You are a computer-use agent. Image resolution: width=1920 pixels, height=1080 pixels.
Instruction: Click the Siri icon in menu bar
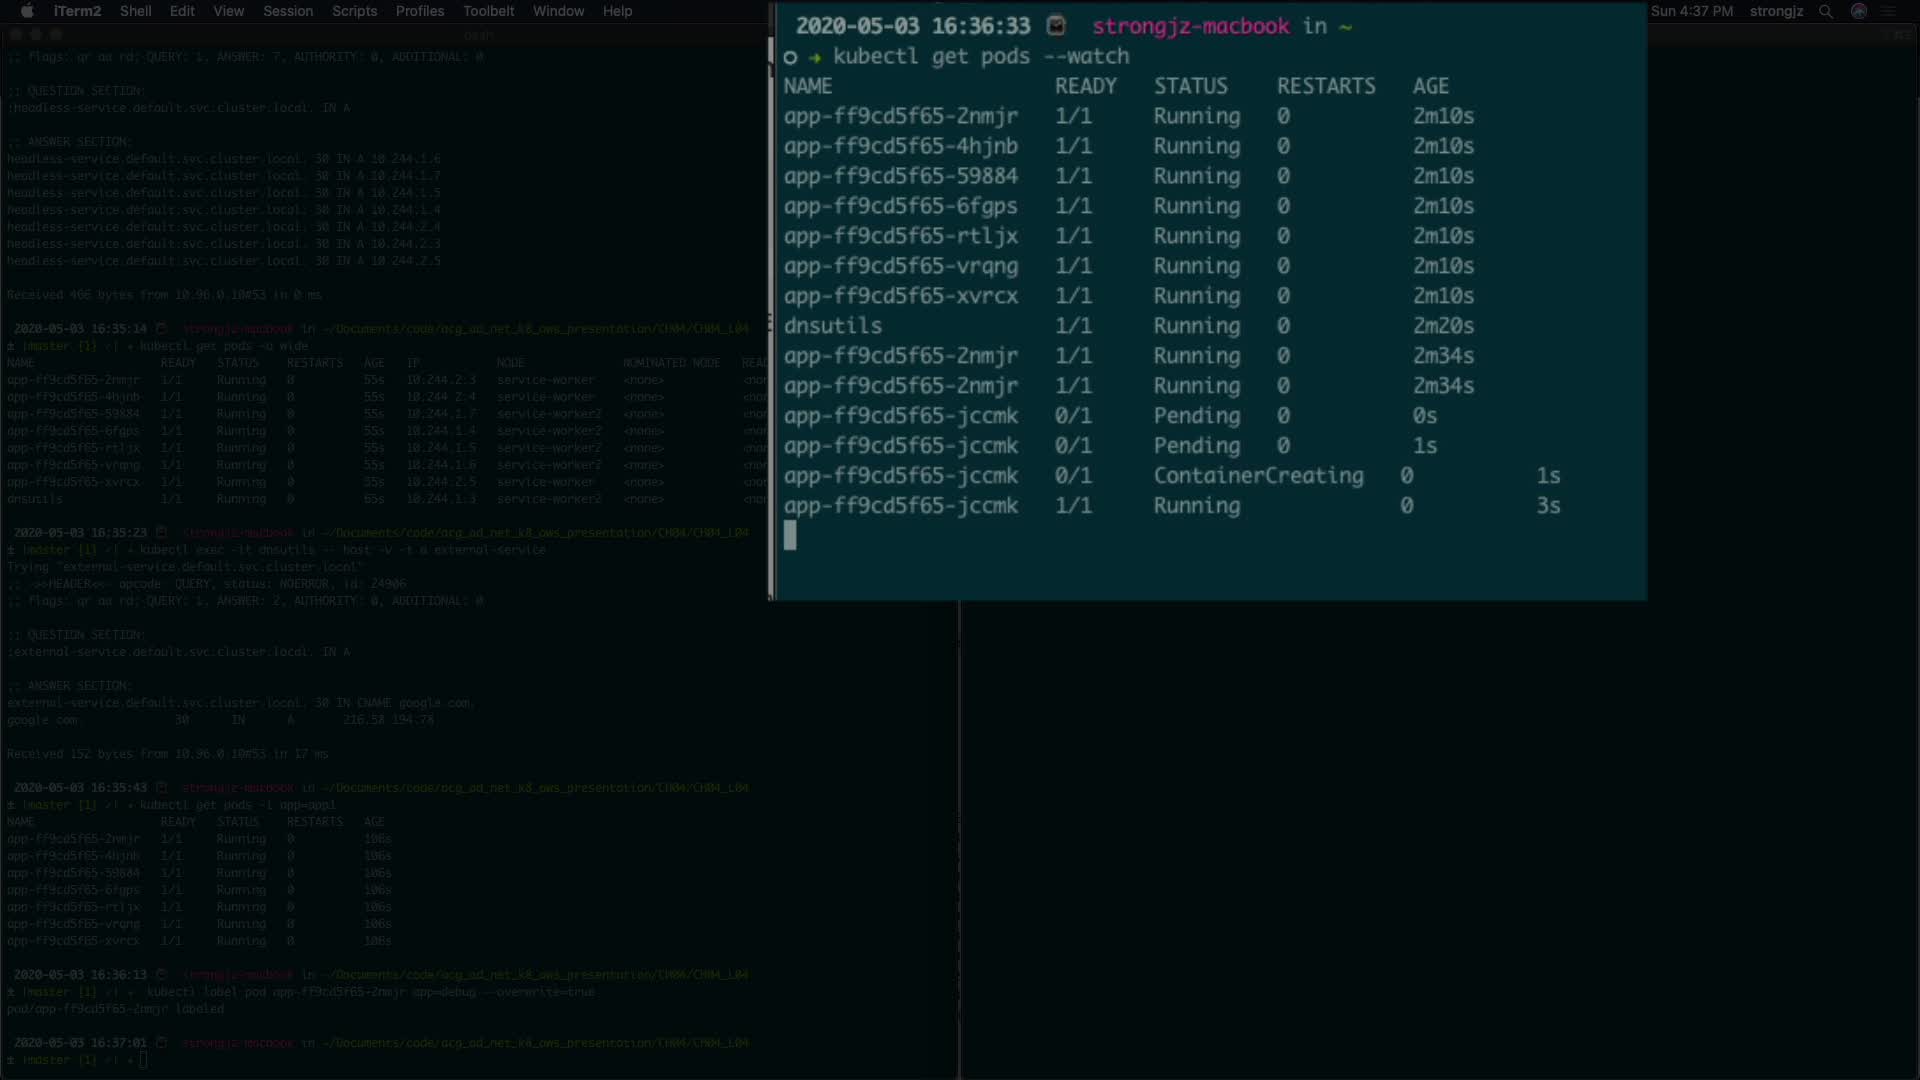point(1859,11)
